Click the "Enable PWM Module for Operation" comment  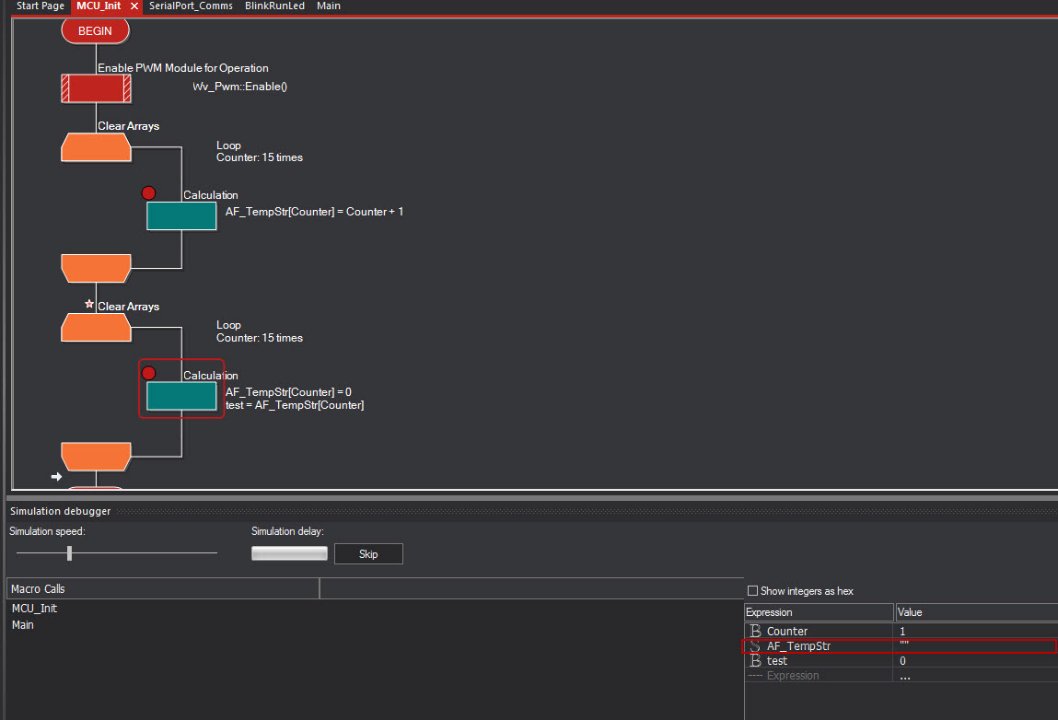[183, 68]
